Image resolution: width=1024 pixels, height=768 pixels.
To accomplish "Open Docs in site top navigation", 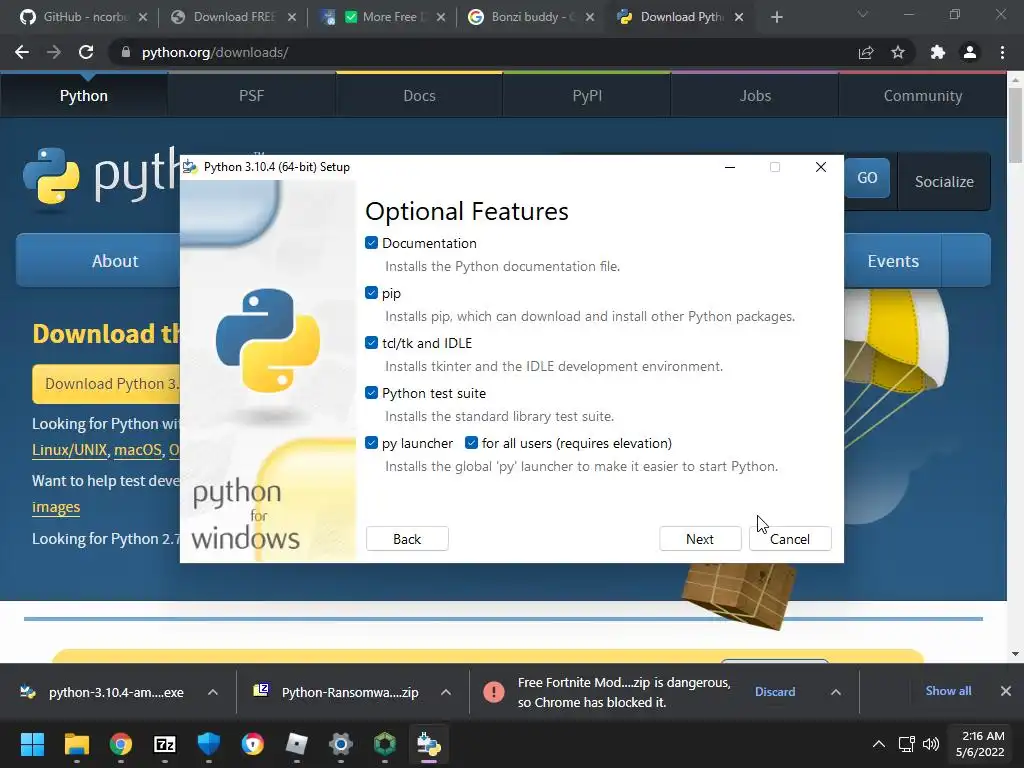I will coord(419,95).
